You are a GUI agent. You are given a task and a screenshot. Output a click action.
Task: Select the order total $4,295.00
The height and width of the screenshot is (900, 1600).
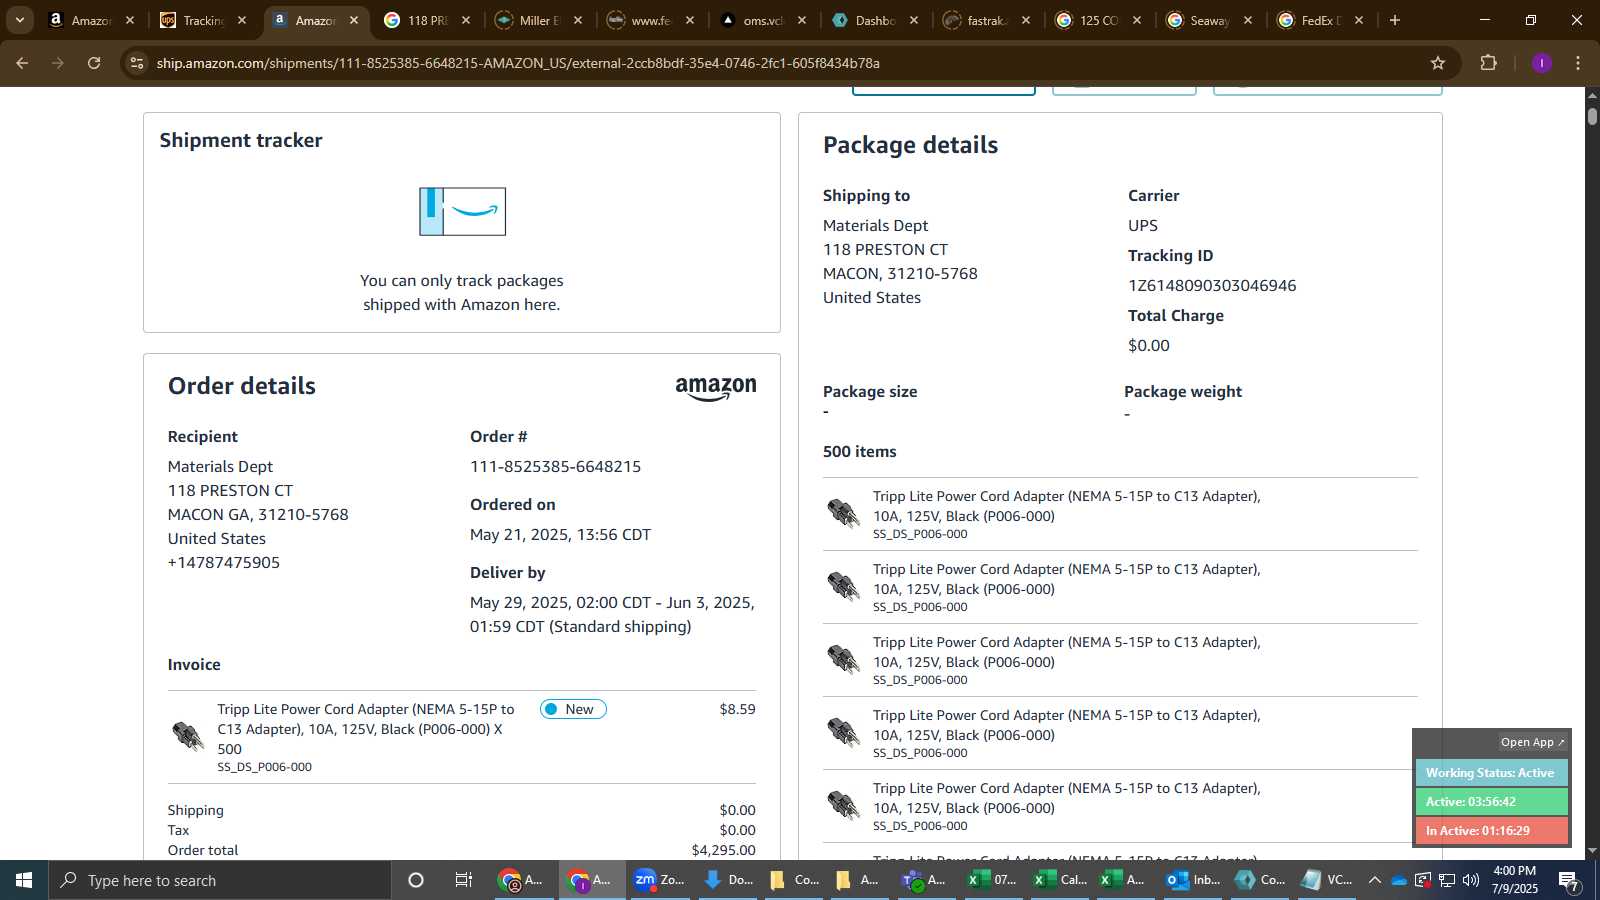[723, 850]
